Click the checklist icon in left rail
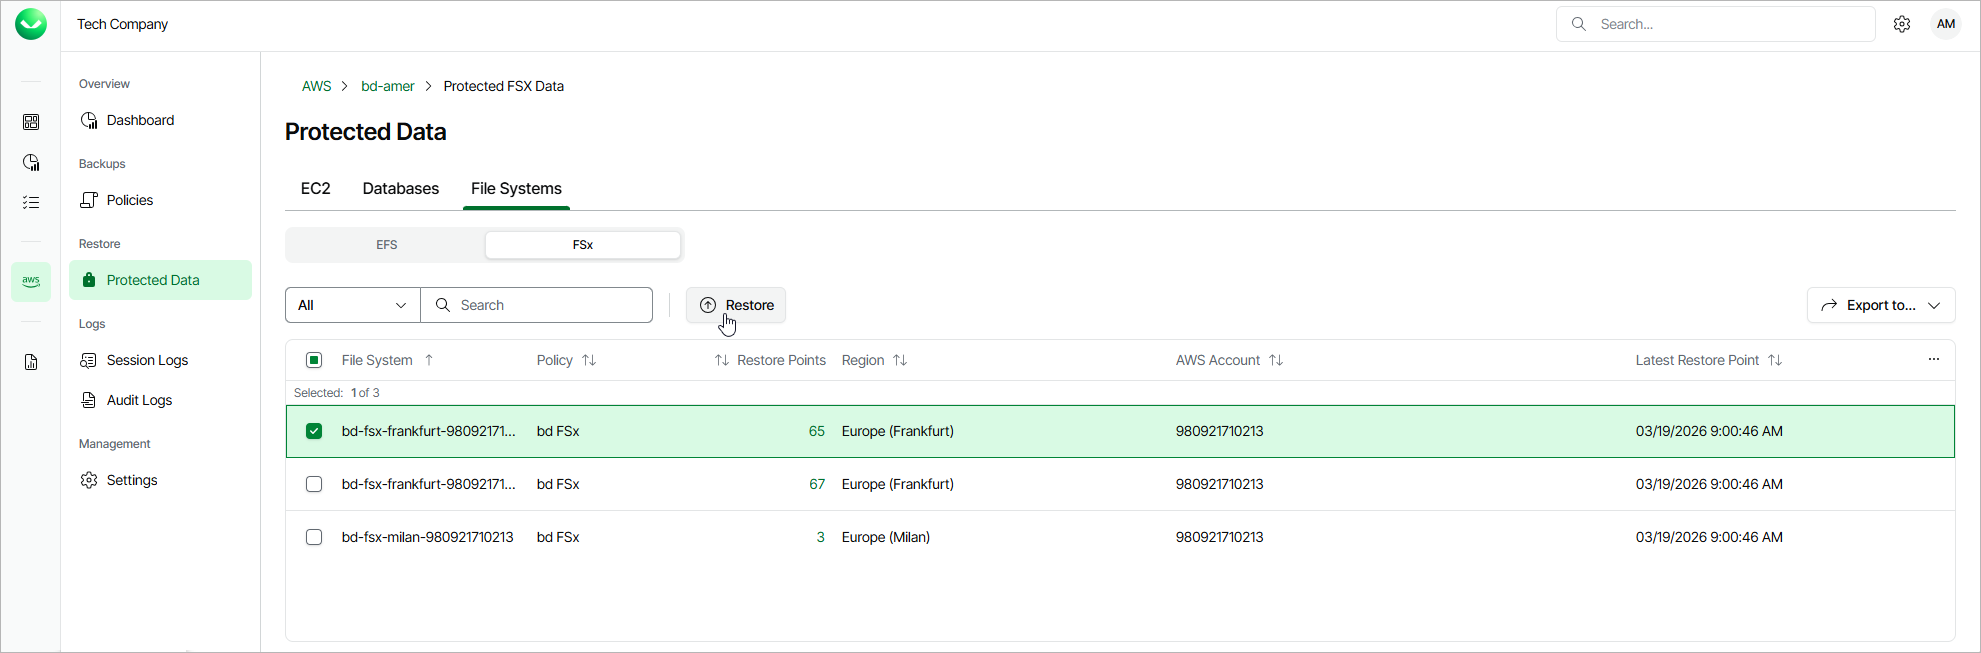The height and width of the screenshot is (653, 1981). click(x=31, y=202)
